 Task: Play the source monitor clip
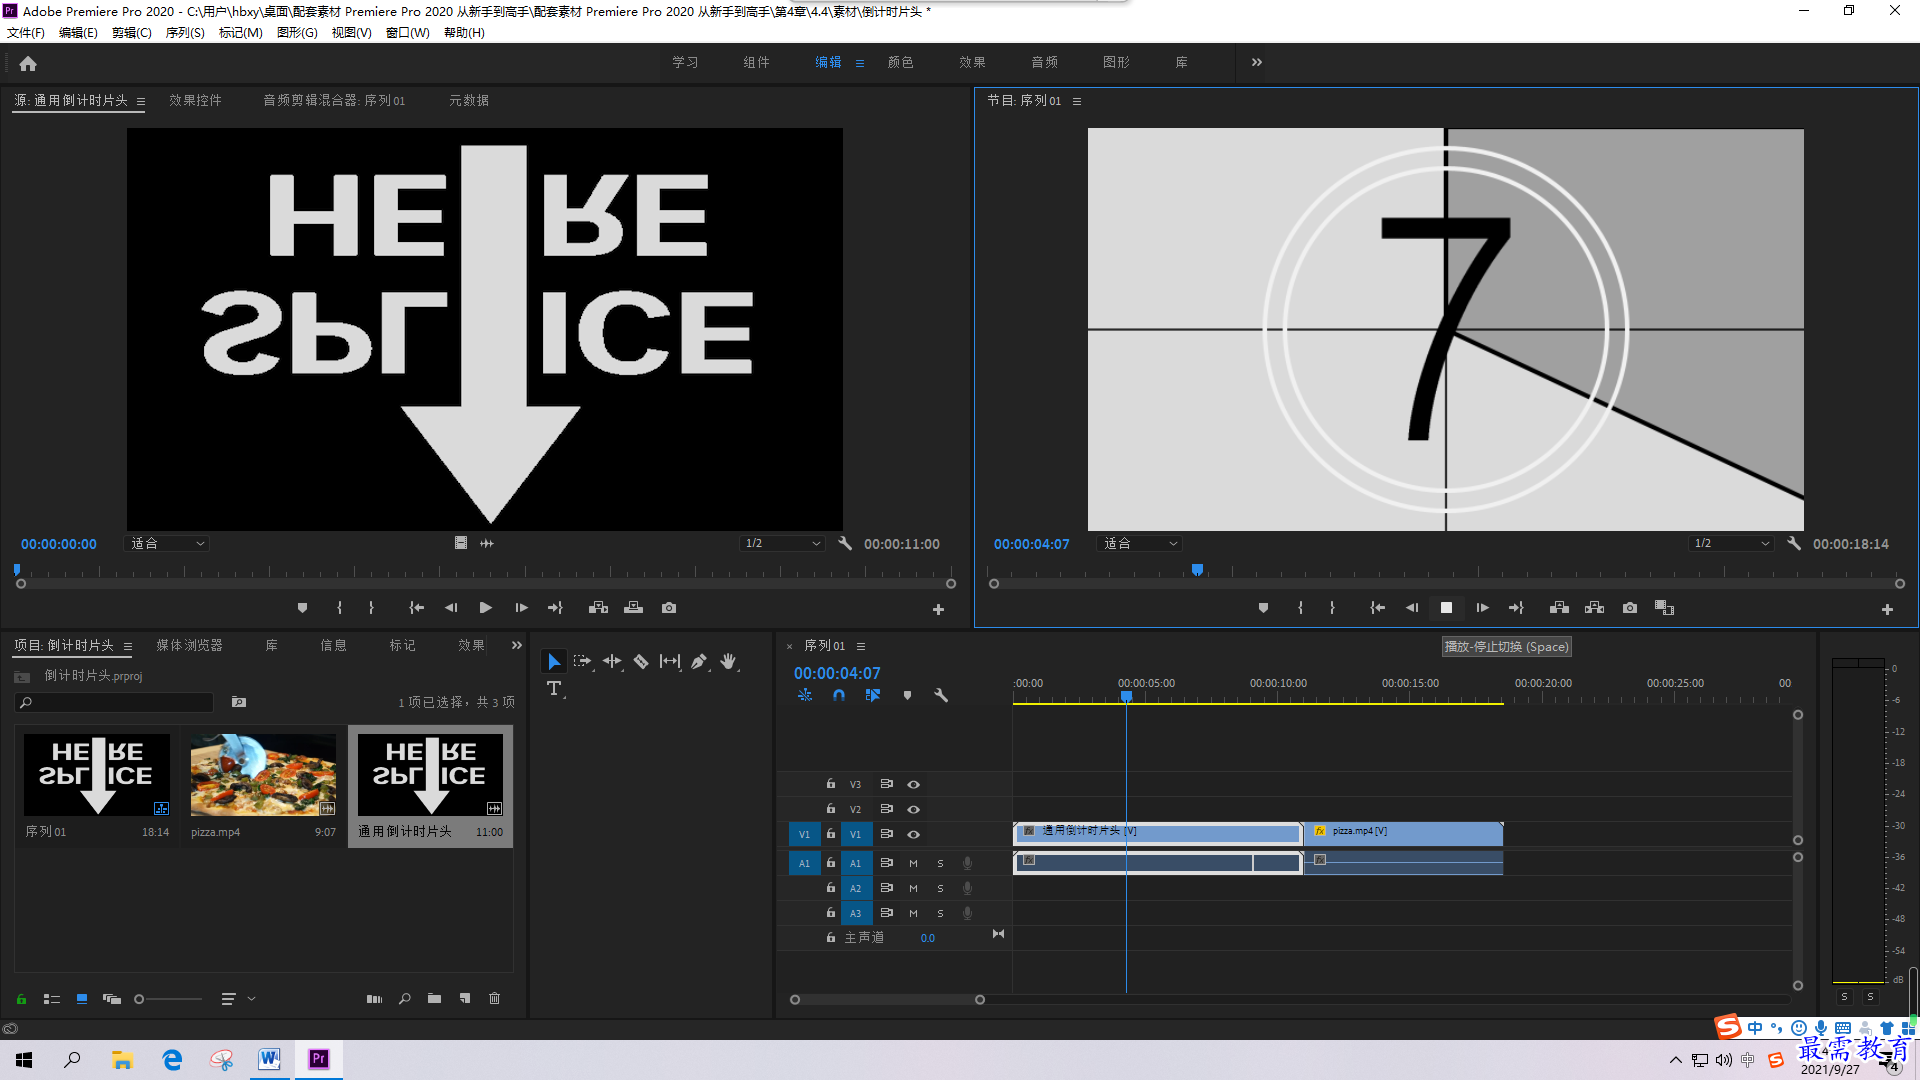(486, 608)
